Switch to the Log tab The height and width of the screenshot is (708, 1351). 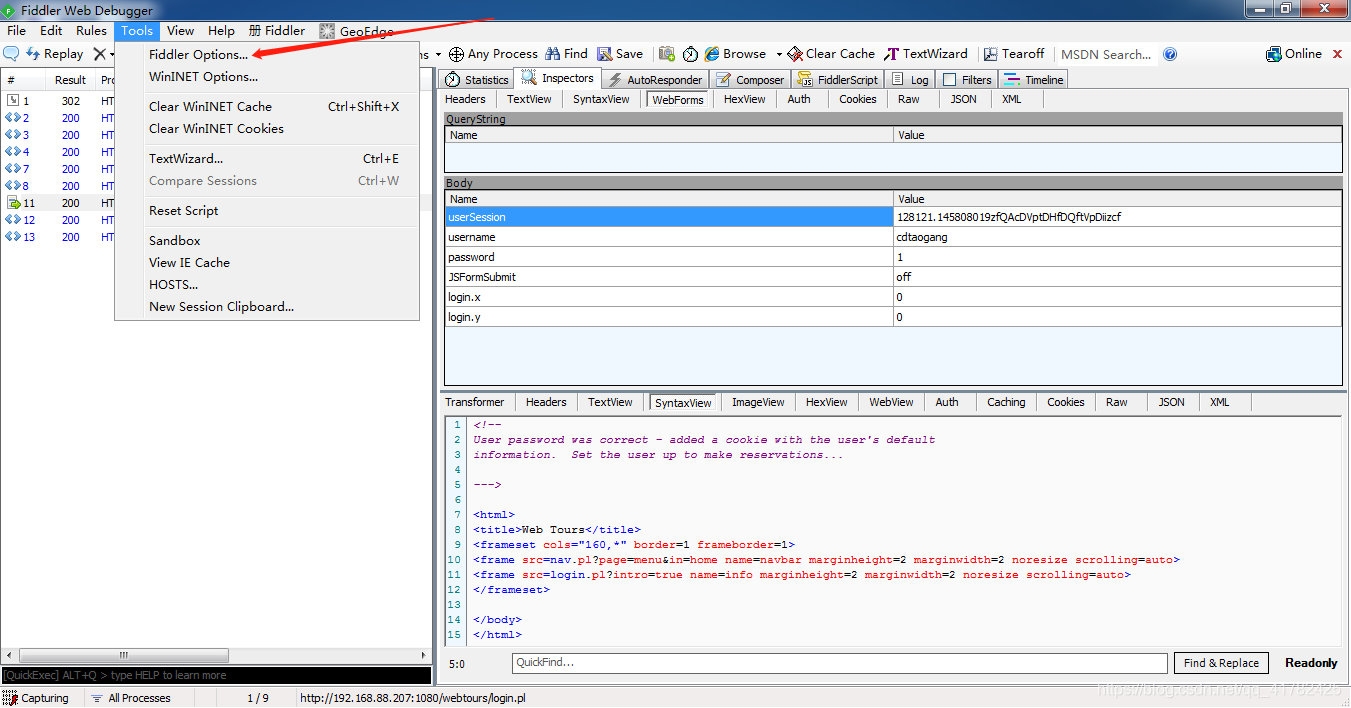[910, 80]
